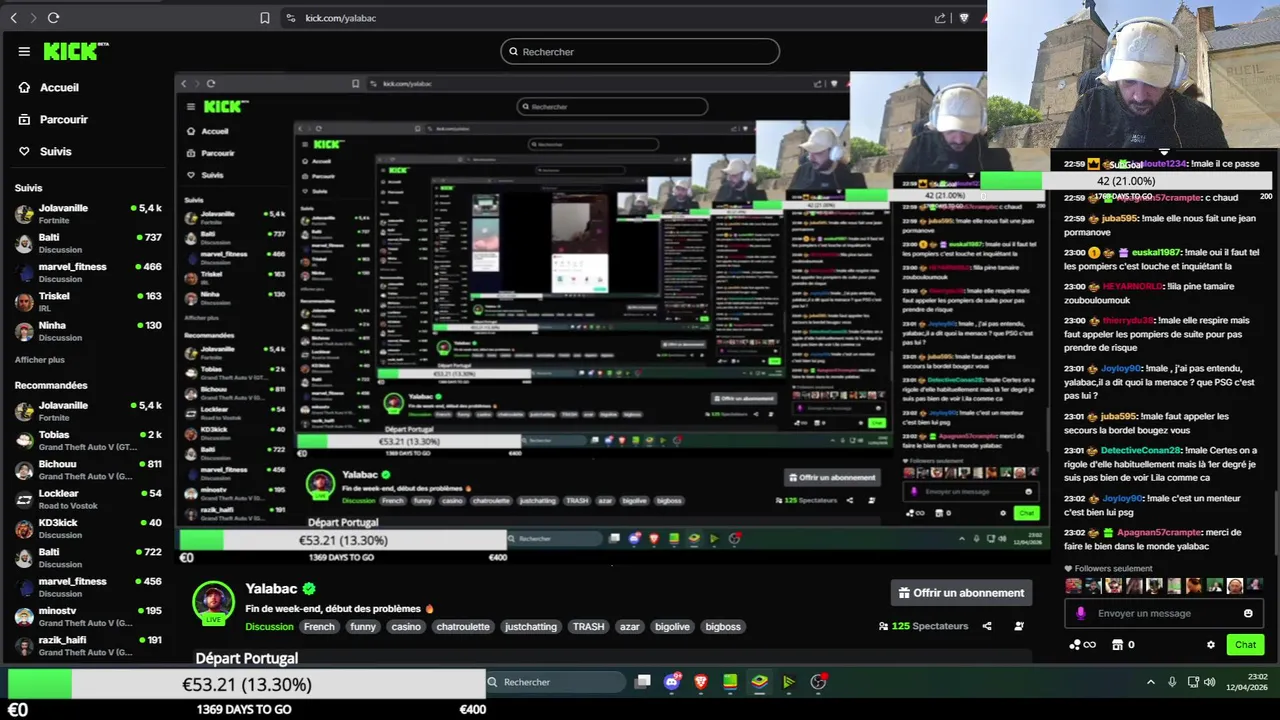Open Accueil in the sidebar
This screenshot has height=720, width=1280.
tap(59, 87)
